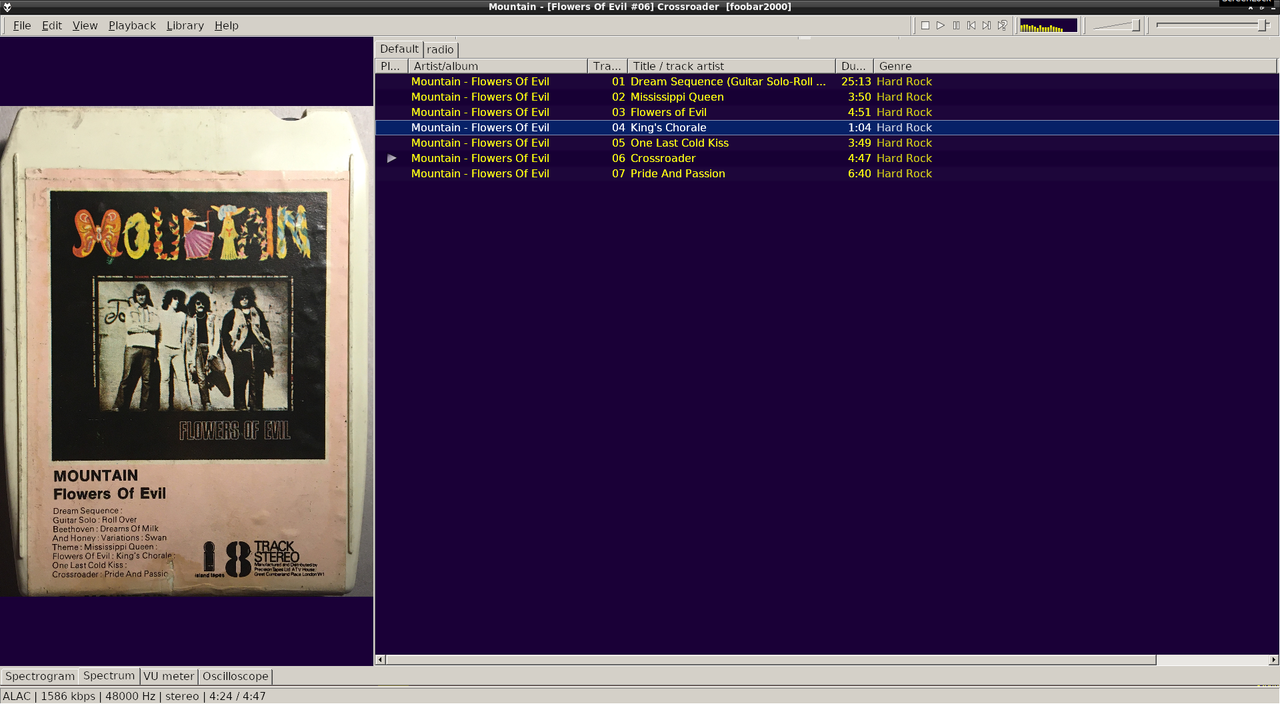This screenshot has width=1280, height=704.
Task: Switch to the radio playlist tab
Action: (440, 49)
